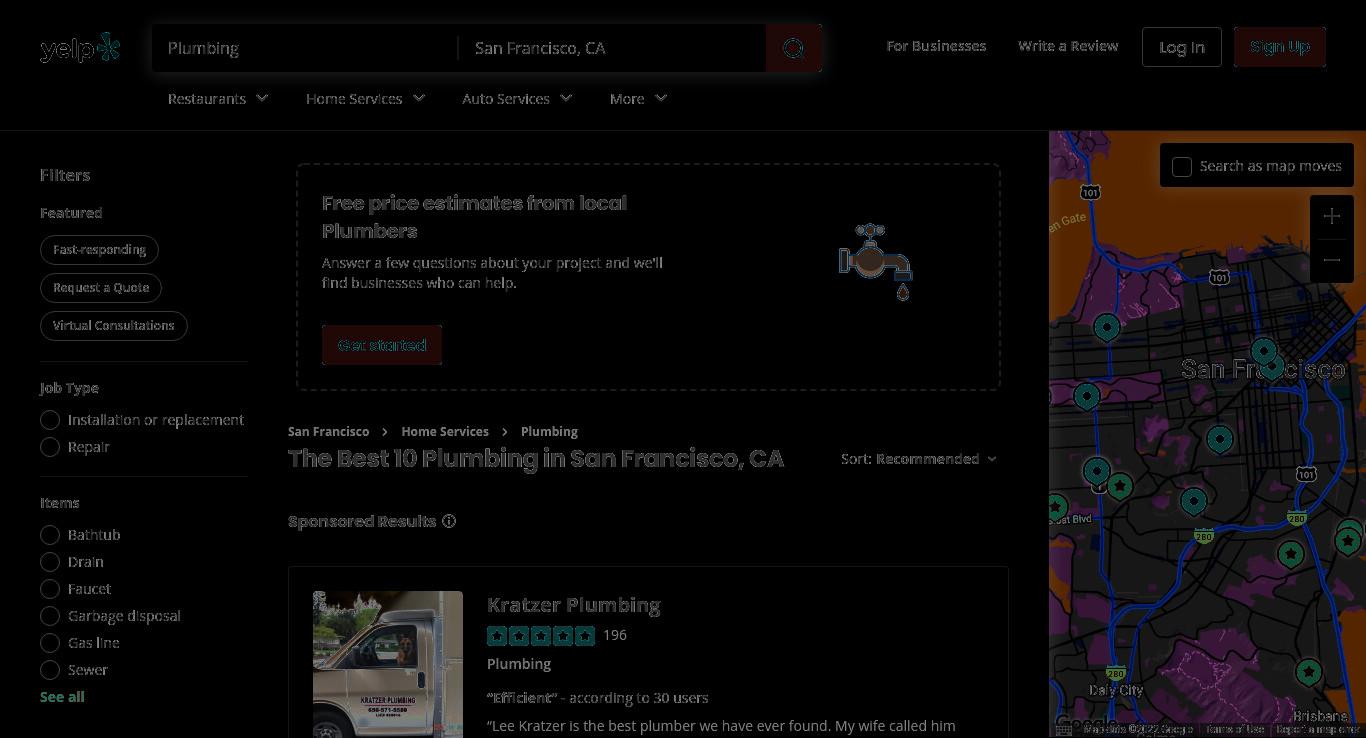Open Kratzer Plumbing truck photo

coord(388,664)
